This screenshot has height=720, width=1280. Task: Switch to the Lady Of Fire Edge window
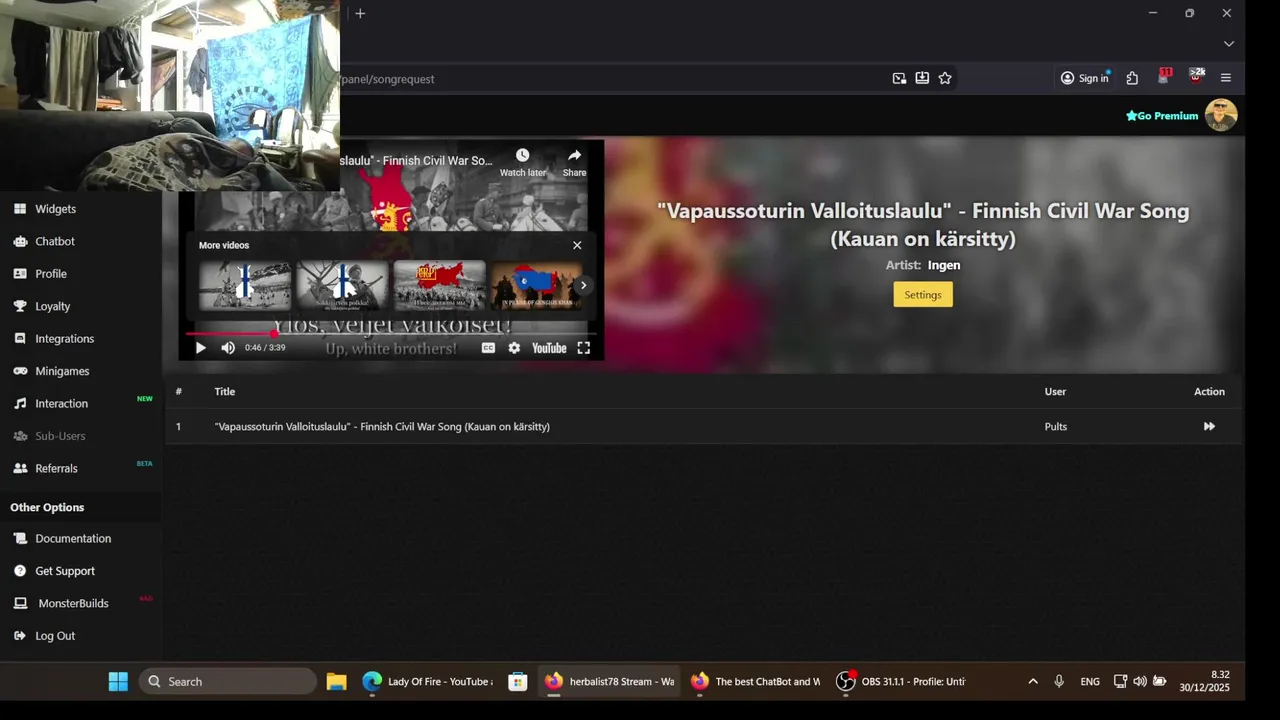pyautogui.click(x=428, y=682)
